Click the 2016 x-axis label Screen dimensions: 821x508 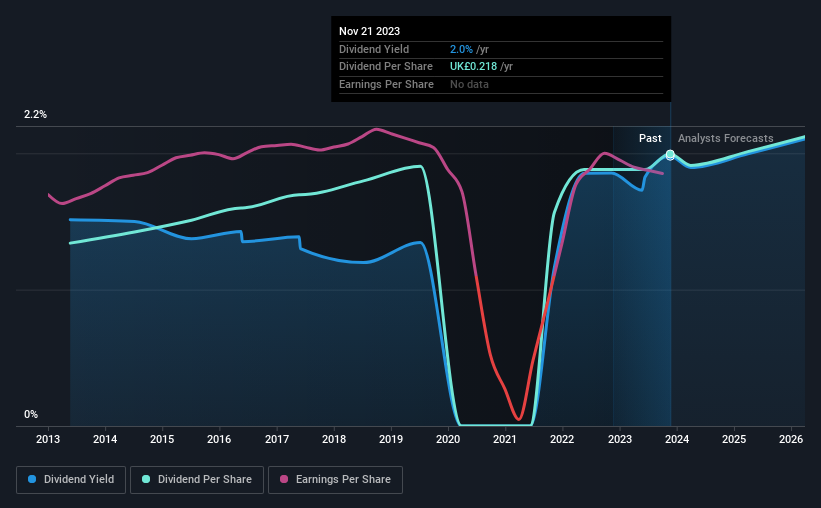pos(219,439)
